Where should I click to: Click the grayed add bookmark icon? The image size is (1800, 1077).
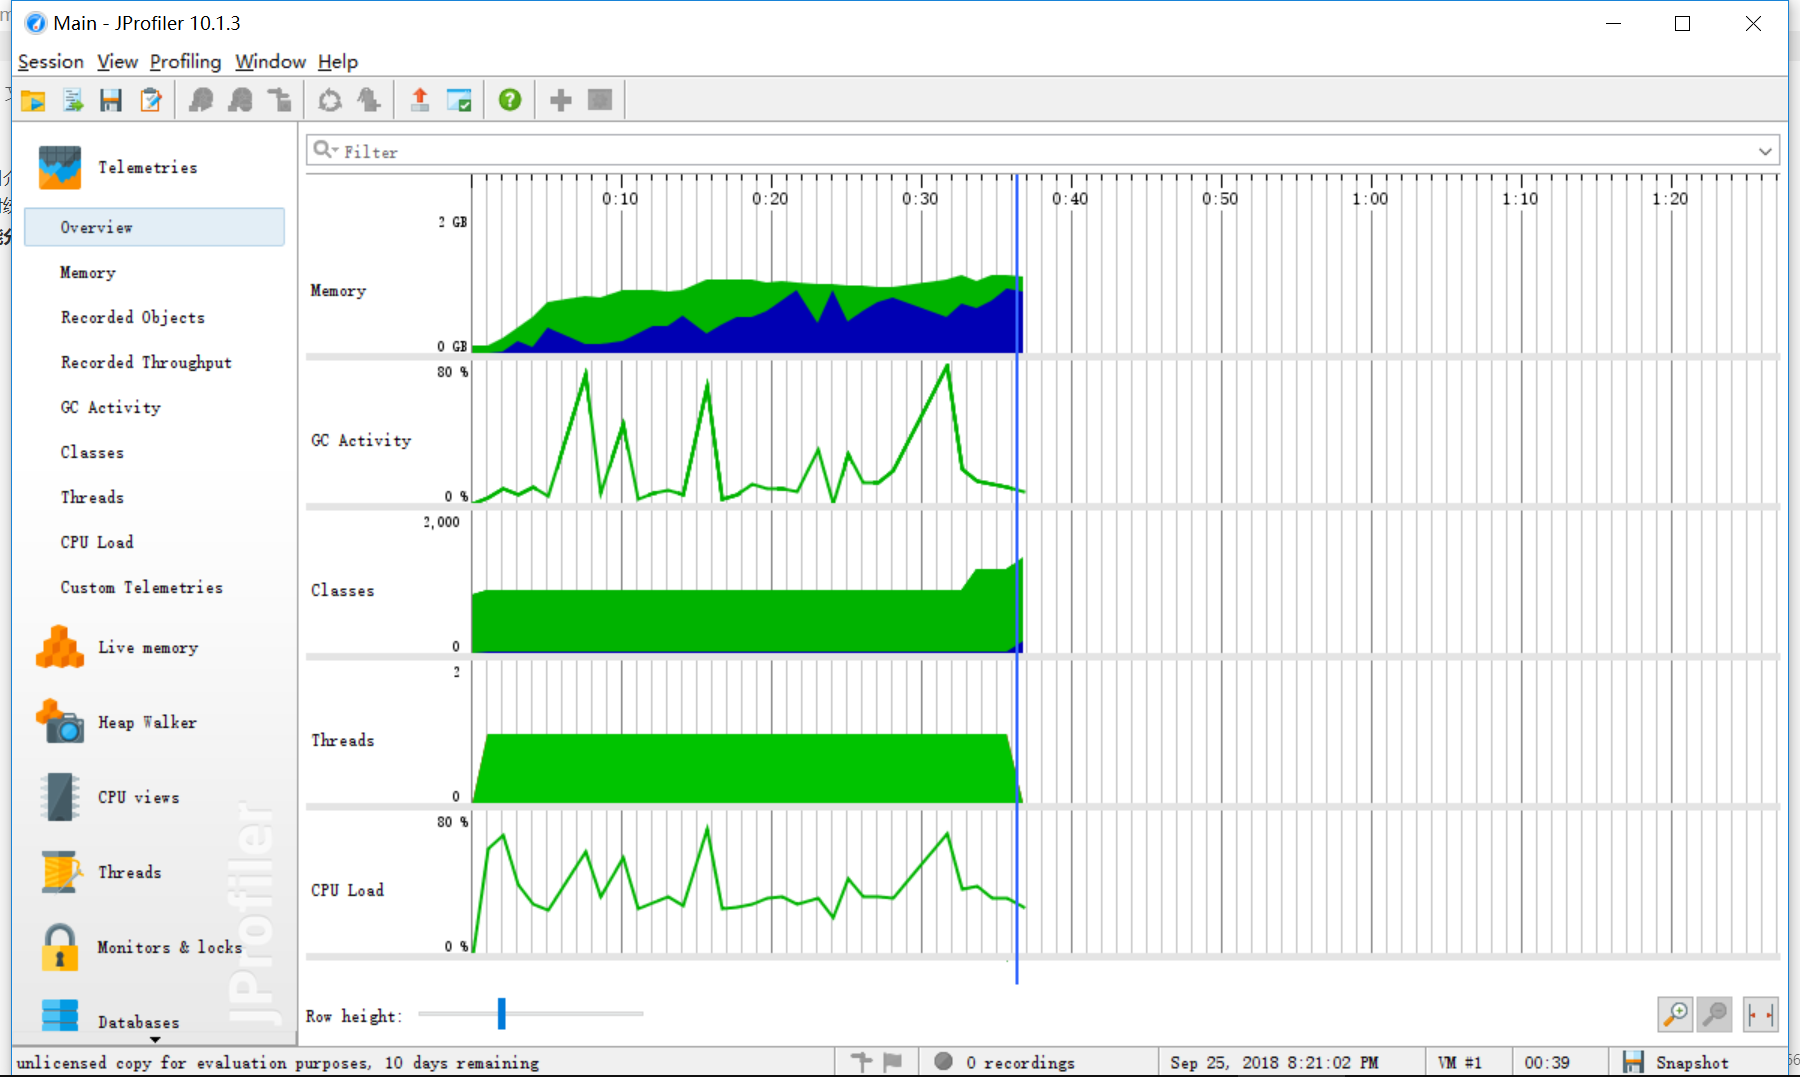coord(369,100)
